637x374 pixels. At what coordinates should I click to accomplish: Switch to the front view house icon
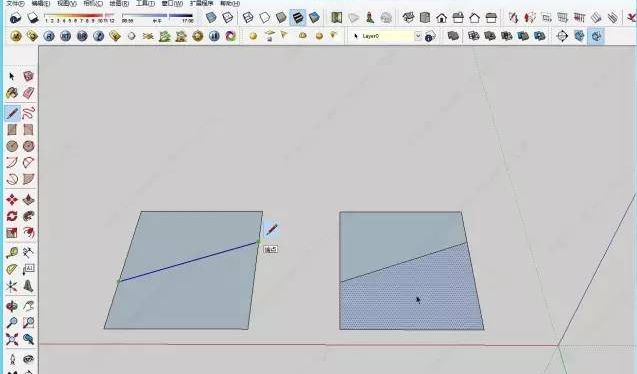coord(442,18)
